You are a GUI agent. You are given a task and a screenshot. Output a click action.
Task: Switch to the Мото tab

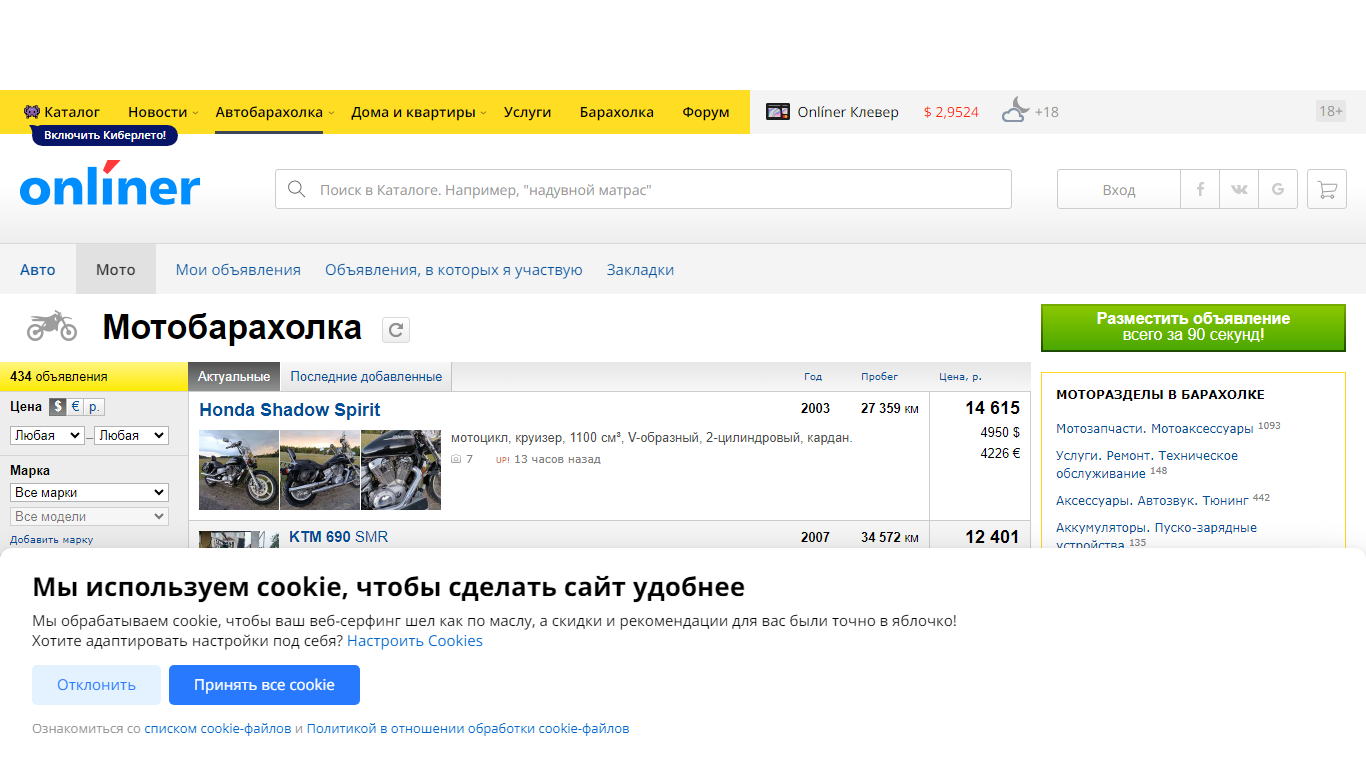116,269
